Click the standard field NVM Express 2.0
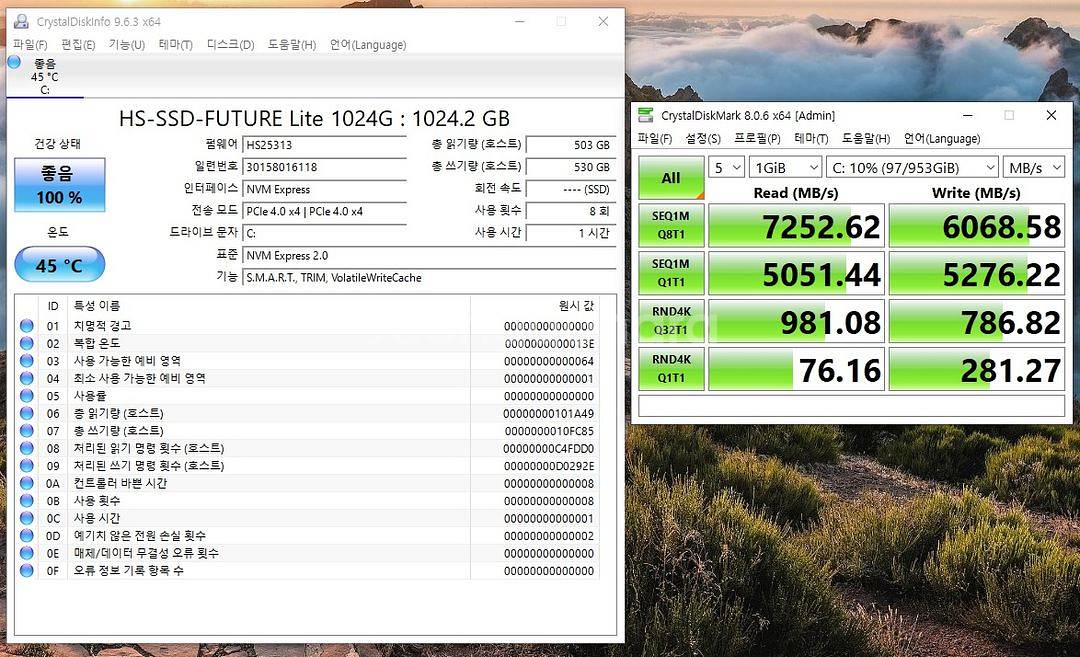This screenshot has width=1080, height=657. 429,255
